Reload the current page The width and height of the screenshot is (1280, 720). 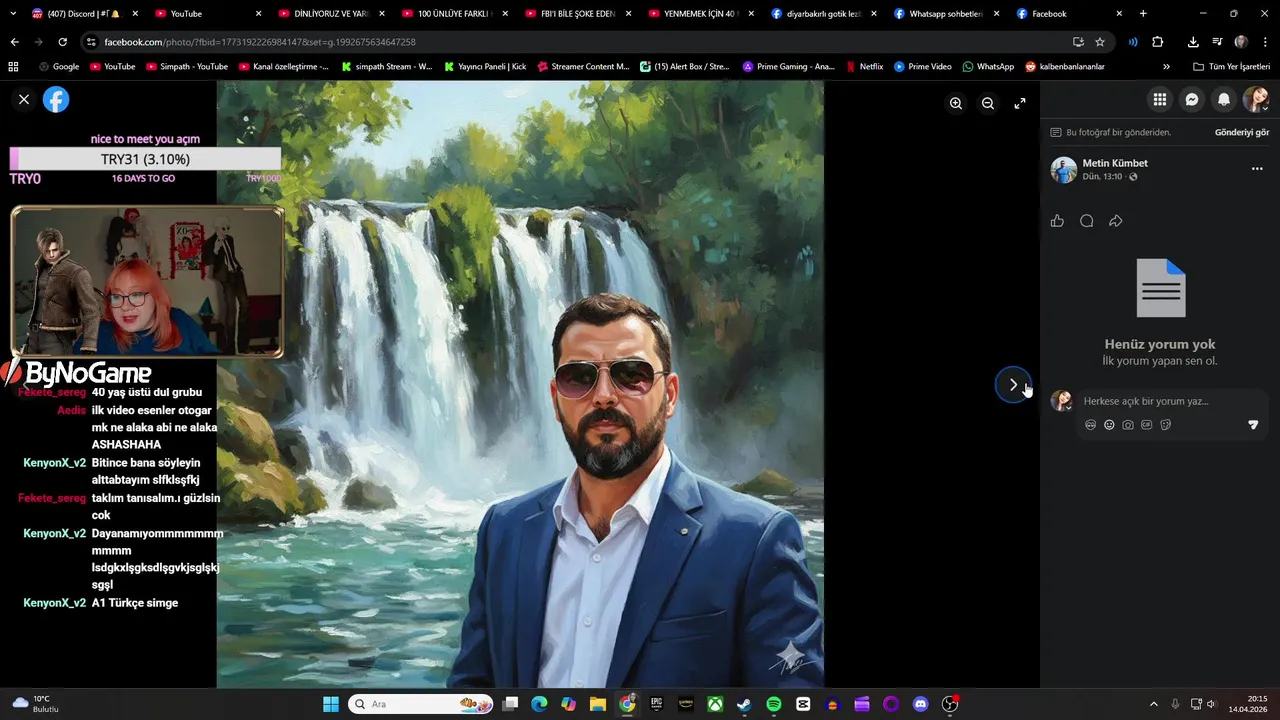(x=62, y=42)
